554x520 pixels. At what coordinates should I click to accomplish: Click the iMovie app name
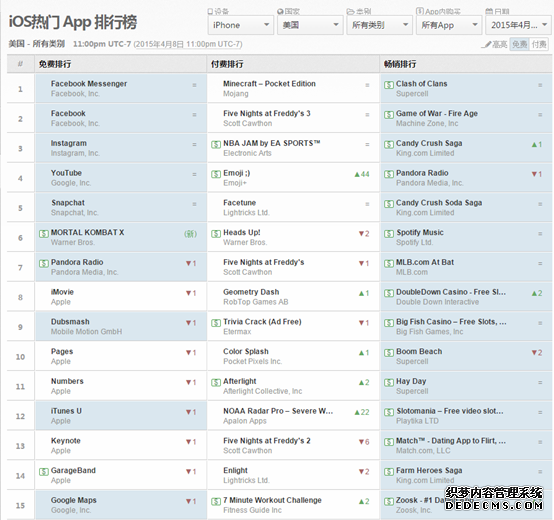point(62,292)
